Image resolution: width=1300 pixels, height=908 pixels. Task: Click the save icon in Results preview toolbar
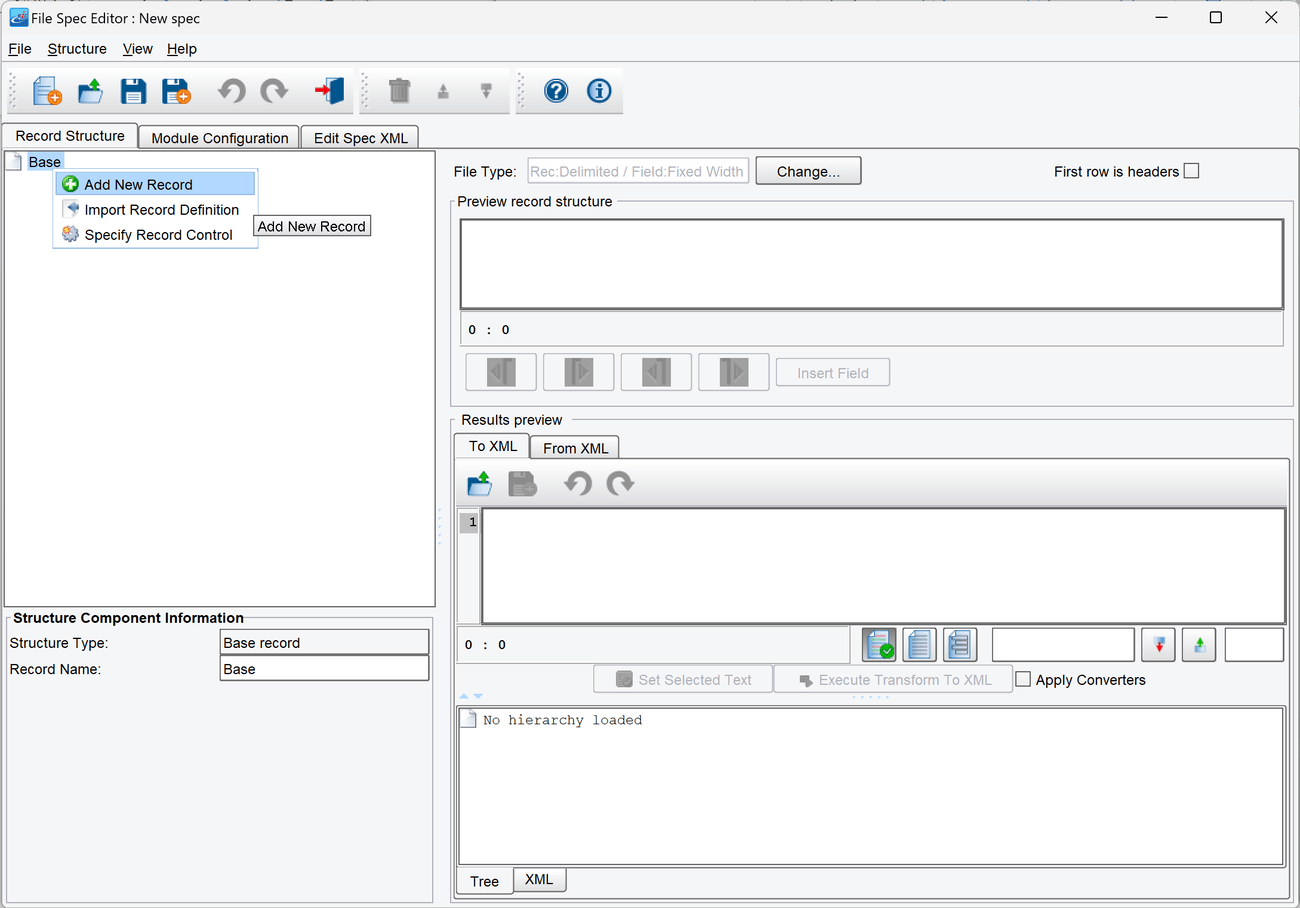click(523, 484)
